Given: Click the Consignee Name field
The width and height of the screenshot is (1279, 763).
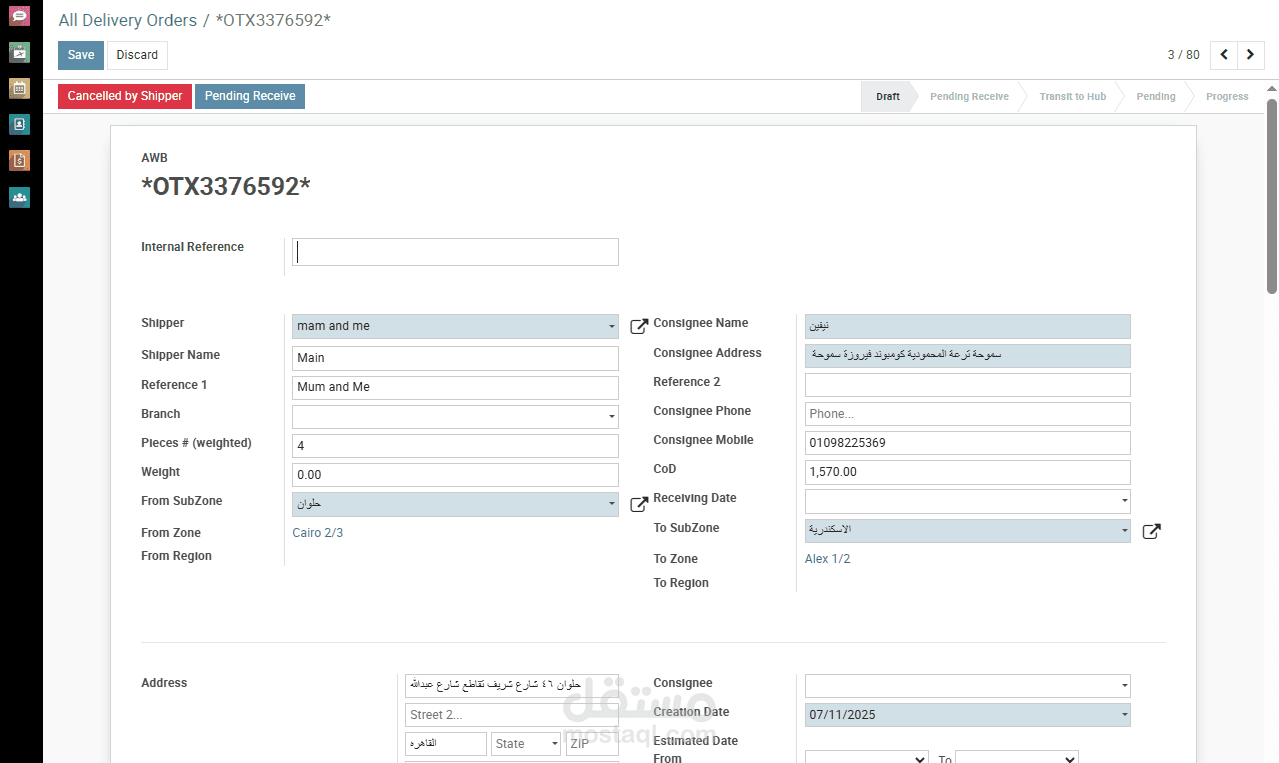Looking at the screenshot, I should [968, 327].
